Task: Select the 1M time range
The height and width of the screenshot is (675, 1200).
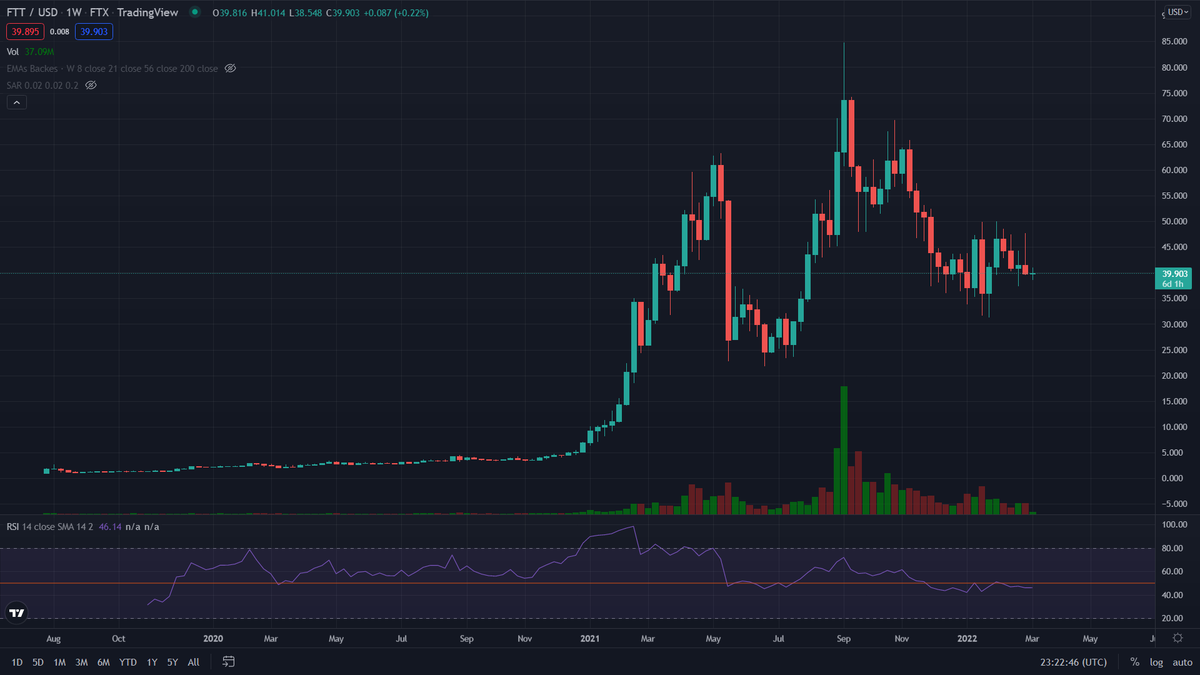Action: (60, 661)
